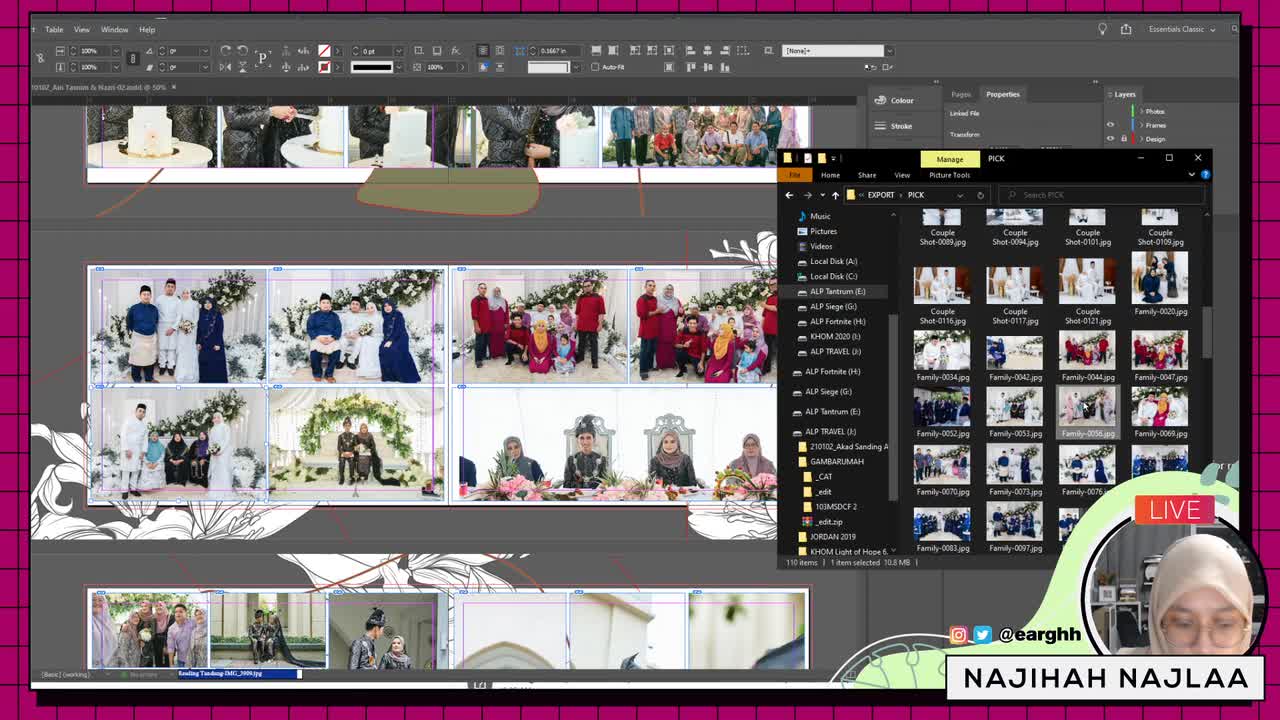Click Explorer's up-one-level arrow
Screen dimensions: 1280x720
pyautogui.click(x=835, y=195)
